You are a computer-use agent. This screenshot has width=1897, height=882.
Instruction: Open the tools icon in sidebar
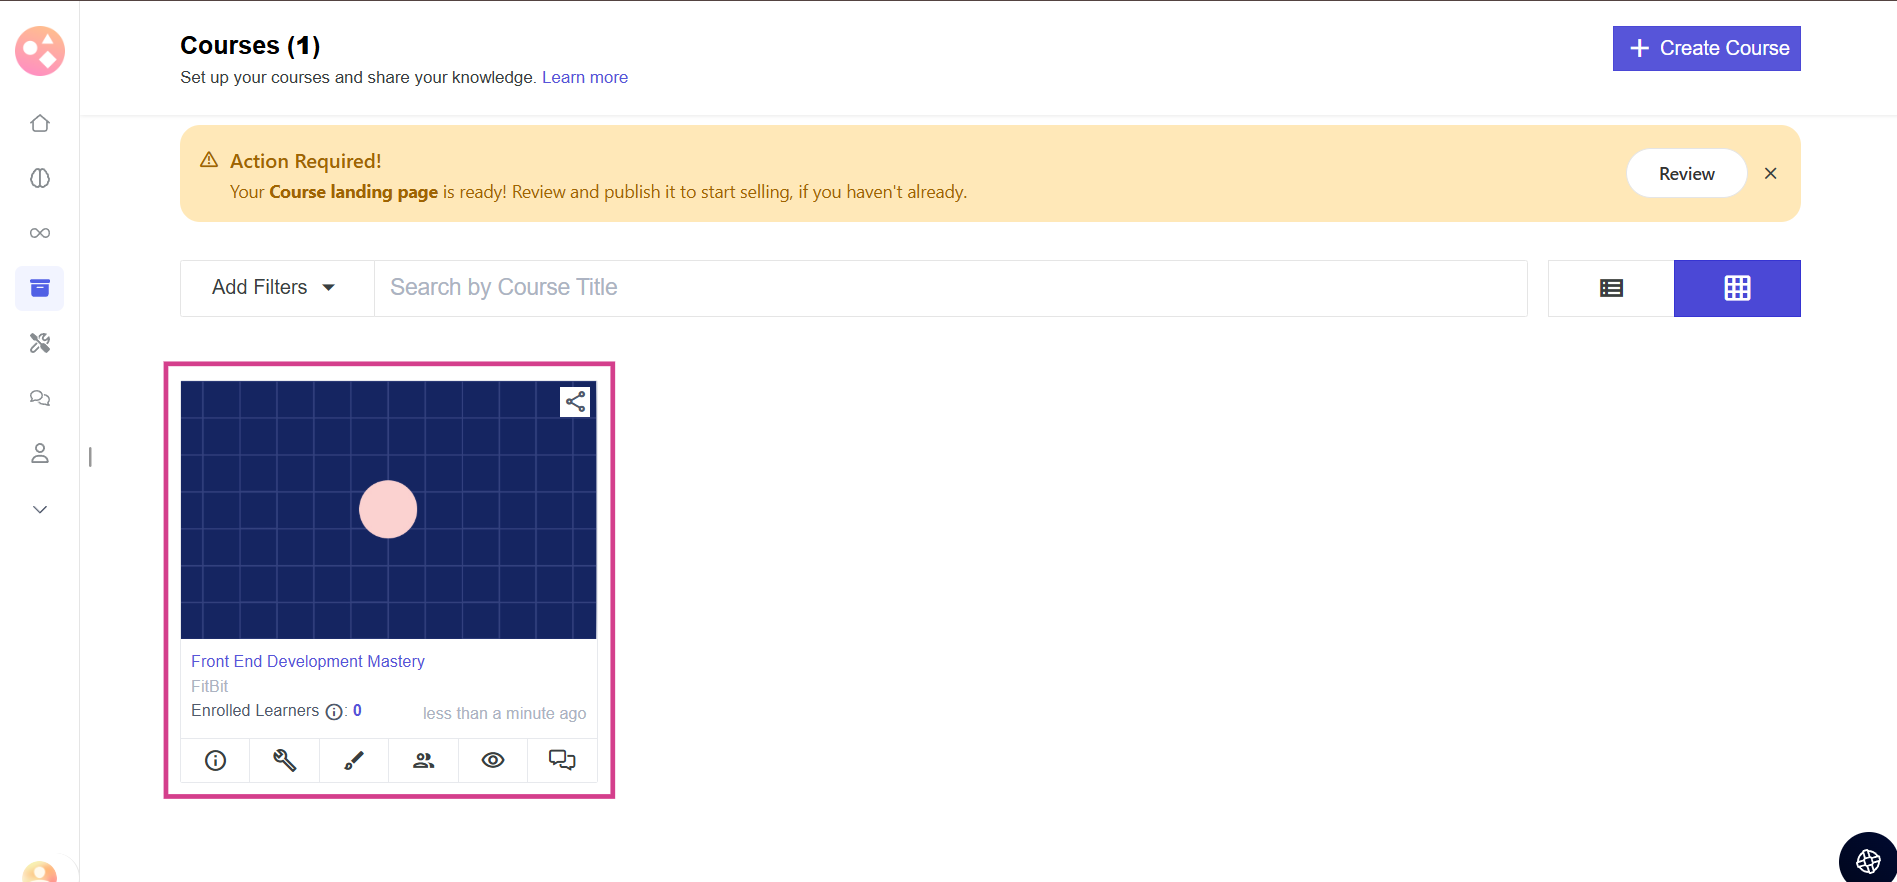40,343
